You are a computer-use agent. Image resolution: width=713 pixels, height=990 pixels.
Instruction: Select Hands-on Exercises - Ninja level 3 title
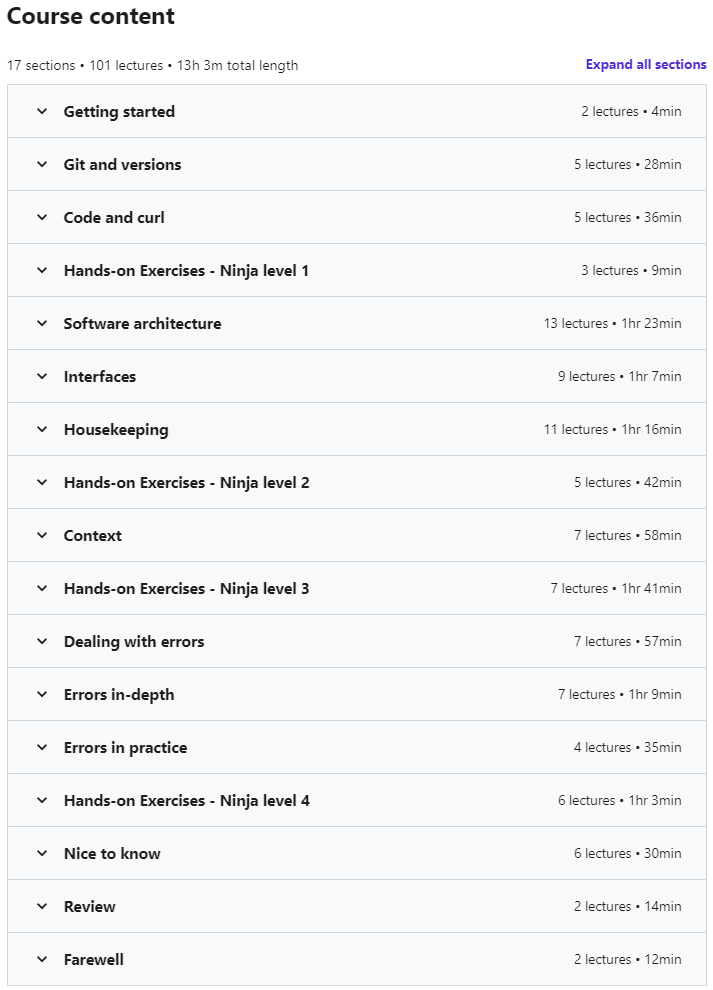186,588
